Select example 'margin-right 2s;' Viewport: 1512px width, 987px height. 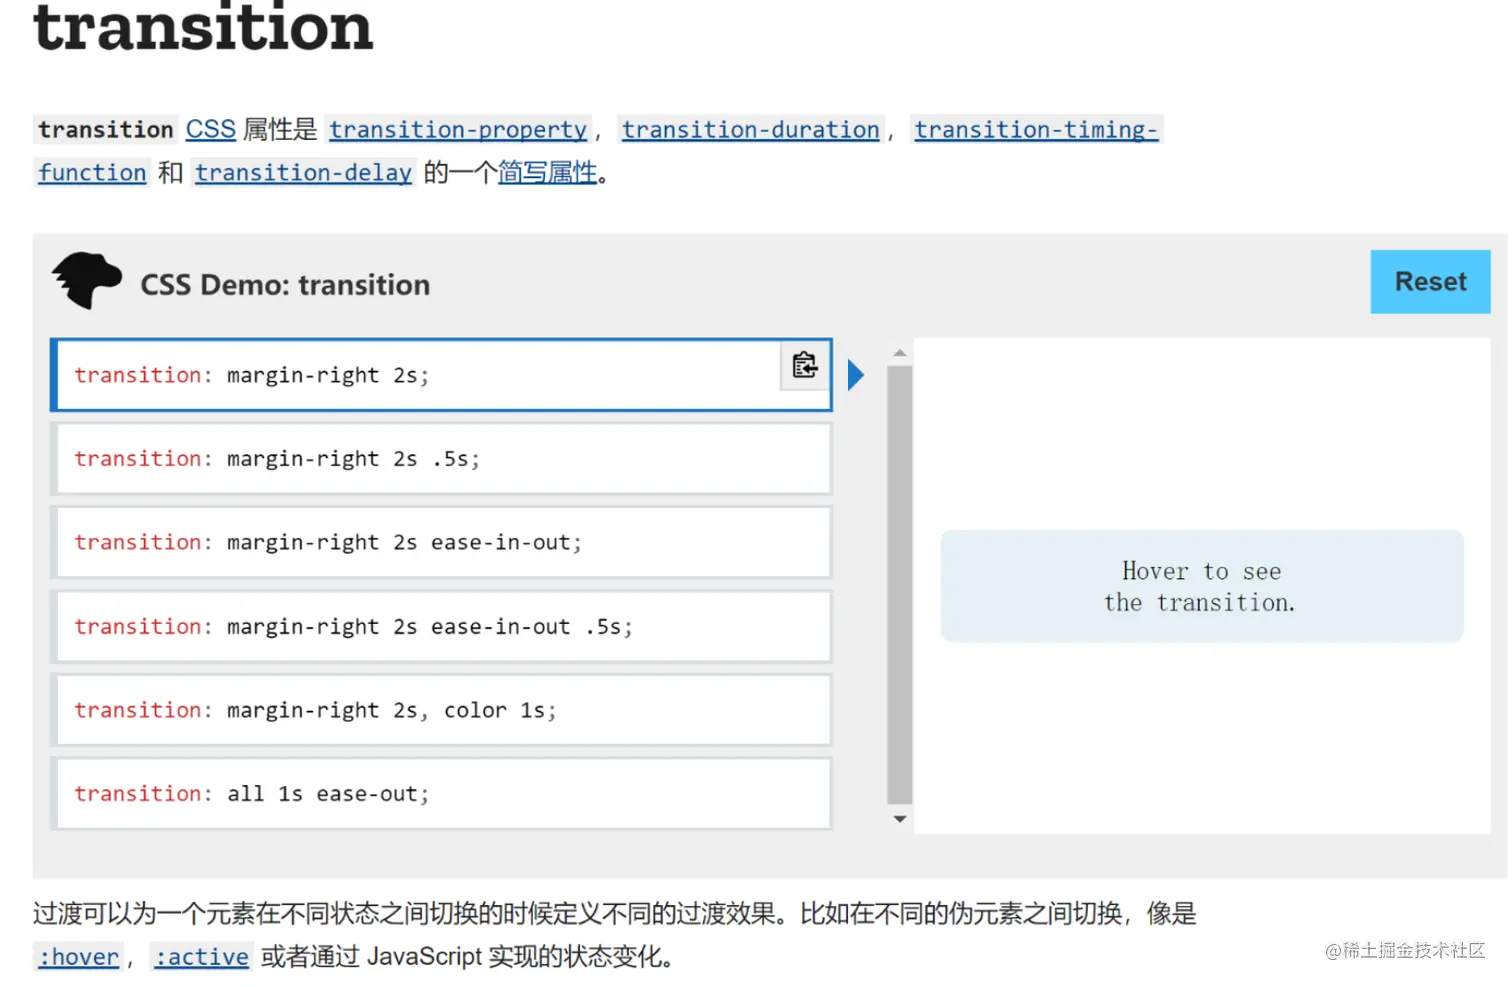[442, 375]
